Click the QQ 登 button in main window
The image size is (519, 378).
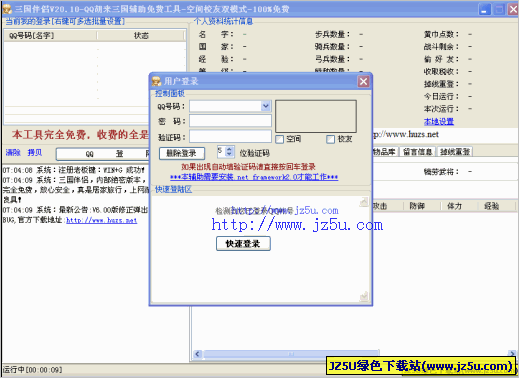click(103, 154)
